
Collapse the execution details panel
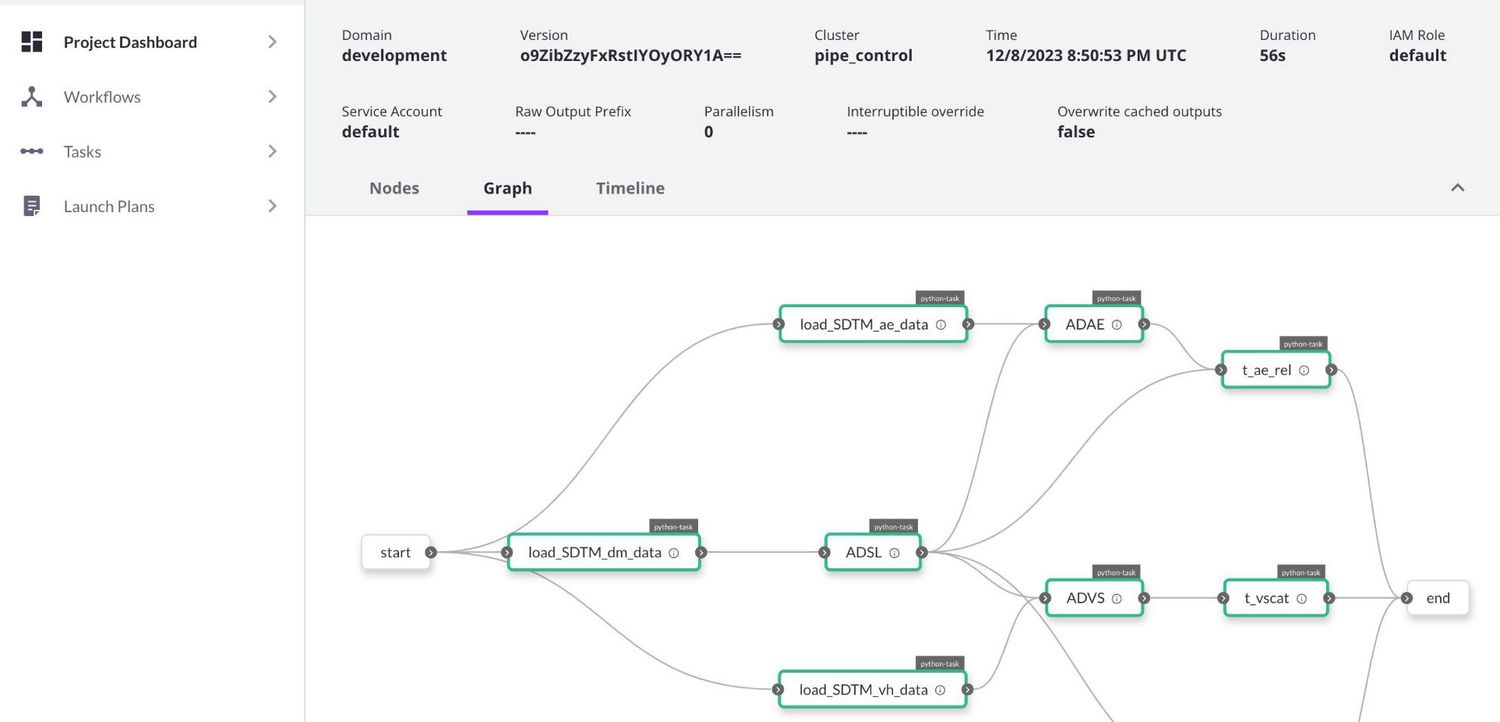click(1457, 187)
